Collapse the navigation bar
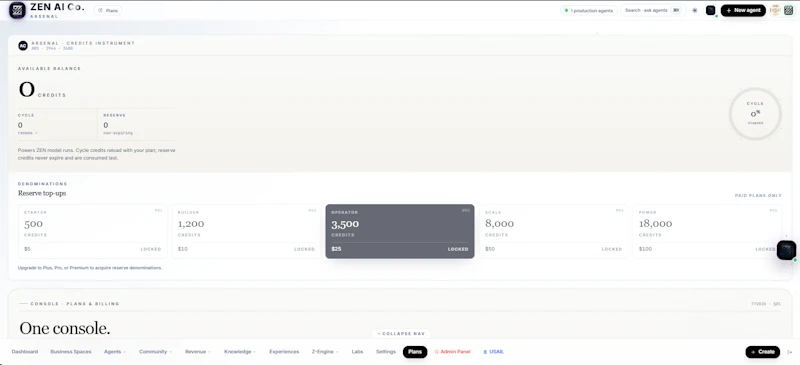This screenshot has height=365, width=800. point(401,333)
